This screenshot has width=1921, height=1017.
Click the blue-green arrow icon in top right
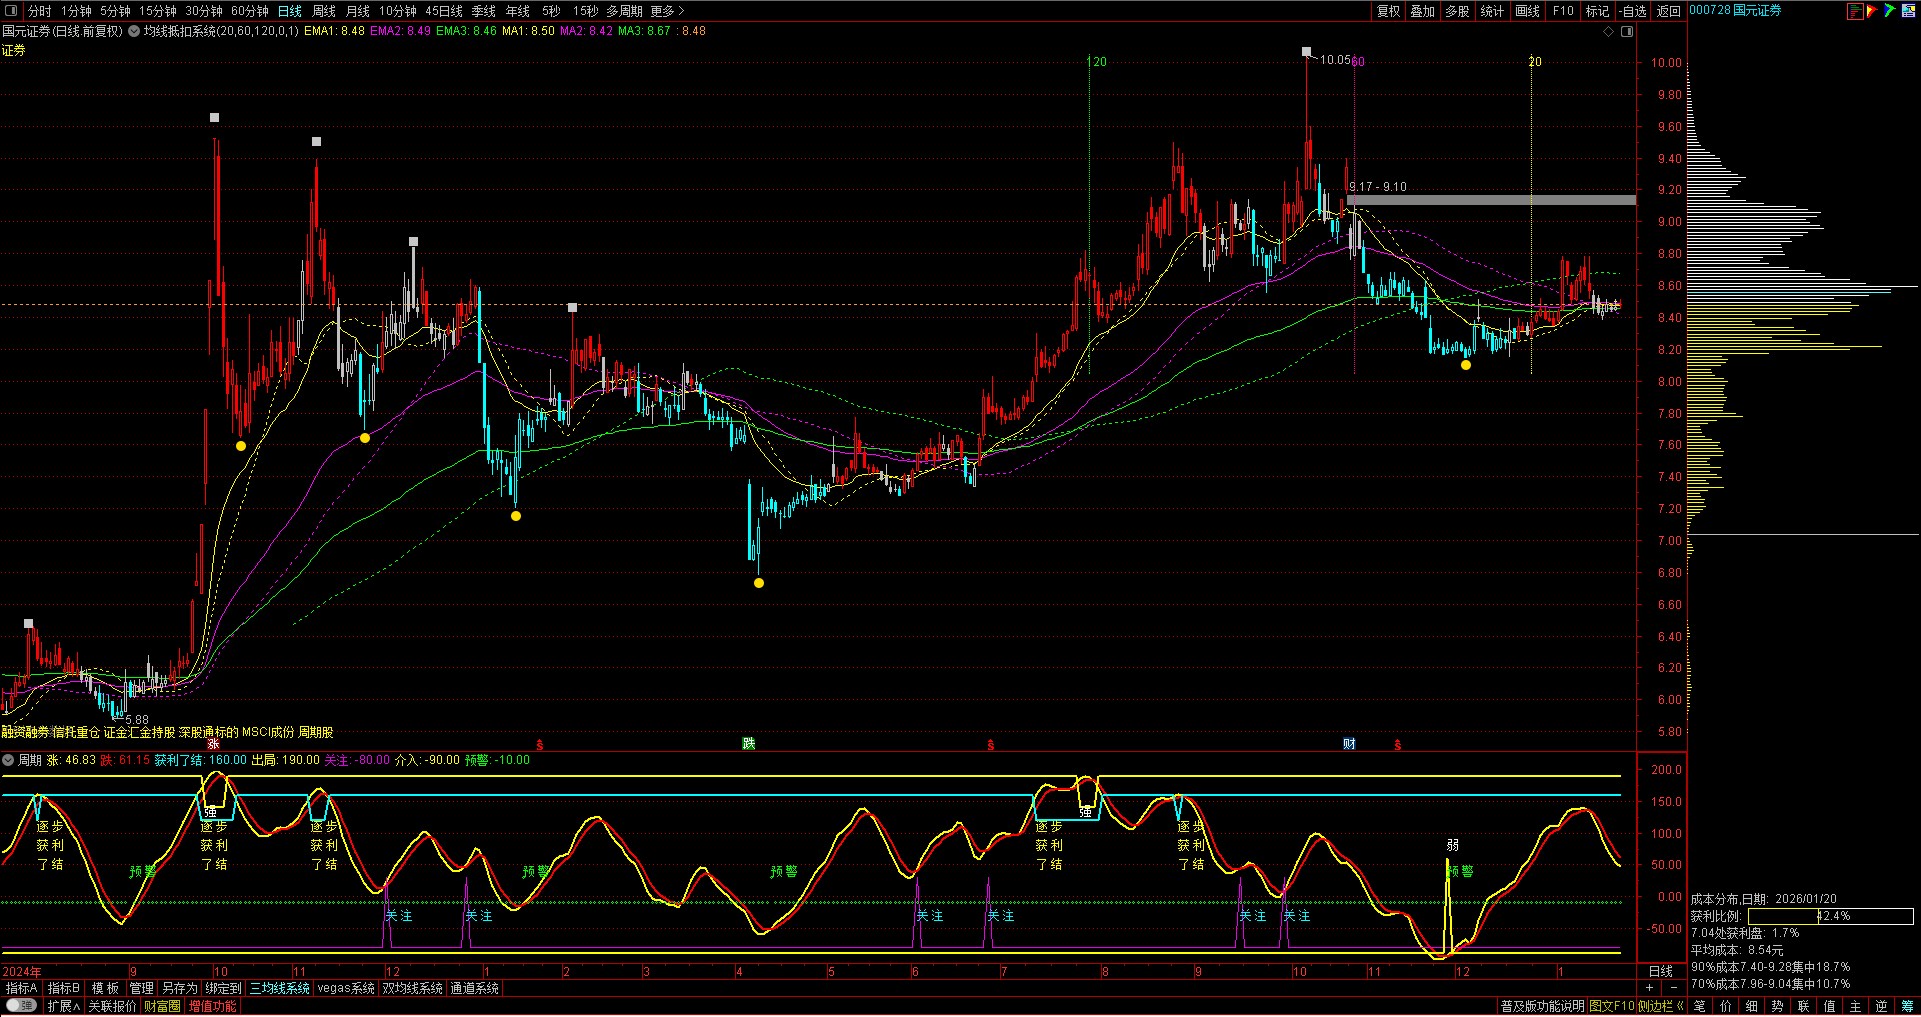tap(1889, 11)
